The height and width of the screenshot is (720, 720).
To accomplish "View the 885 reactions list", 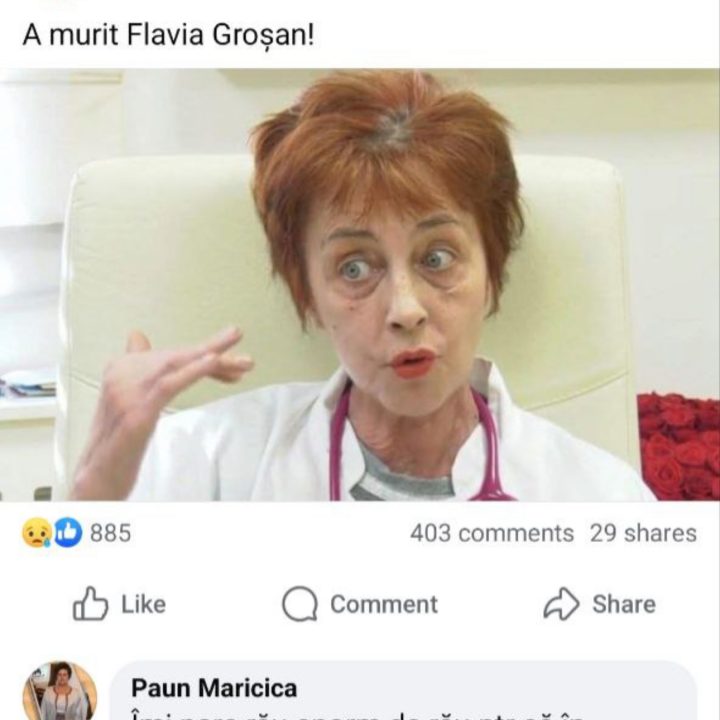I will [x=110, y=534].
